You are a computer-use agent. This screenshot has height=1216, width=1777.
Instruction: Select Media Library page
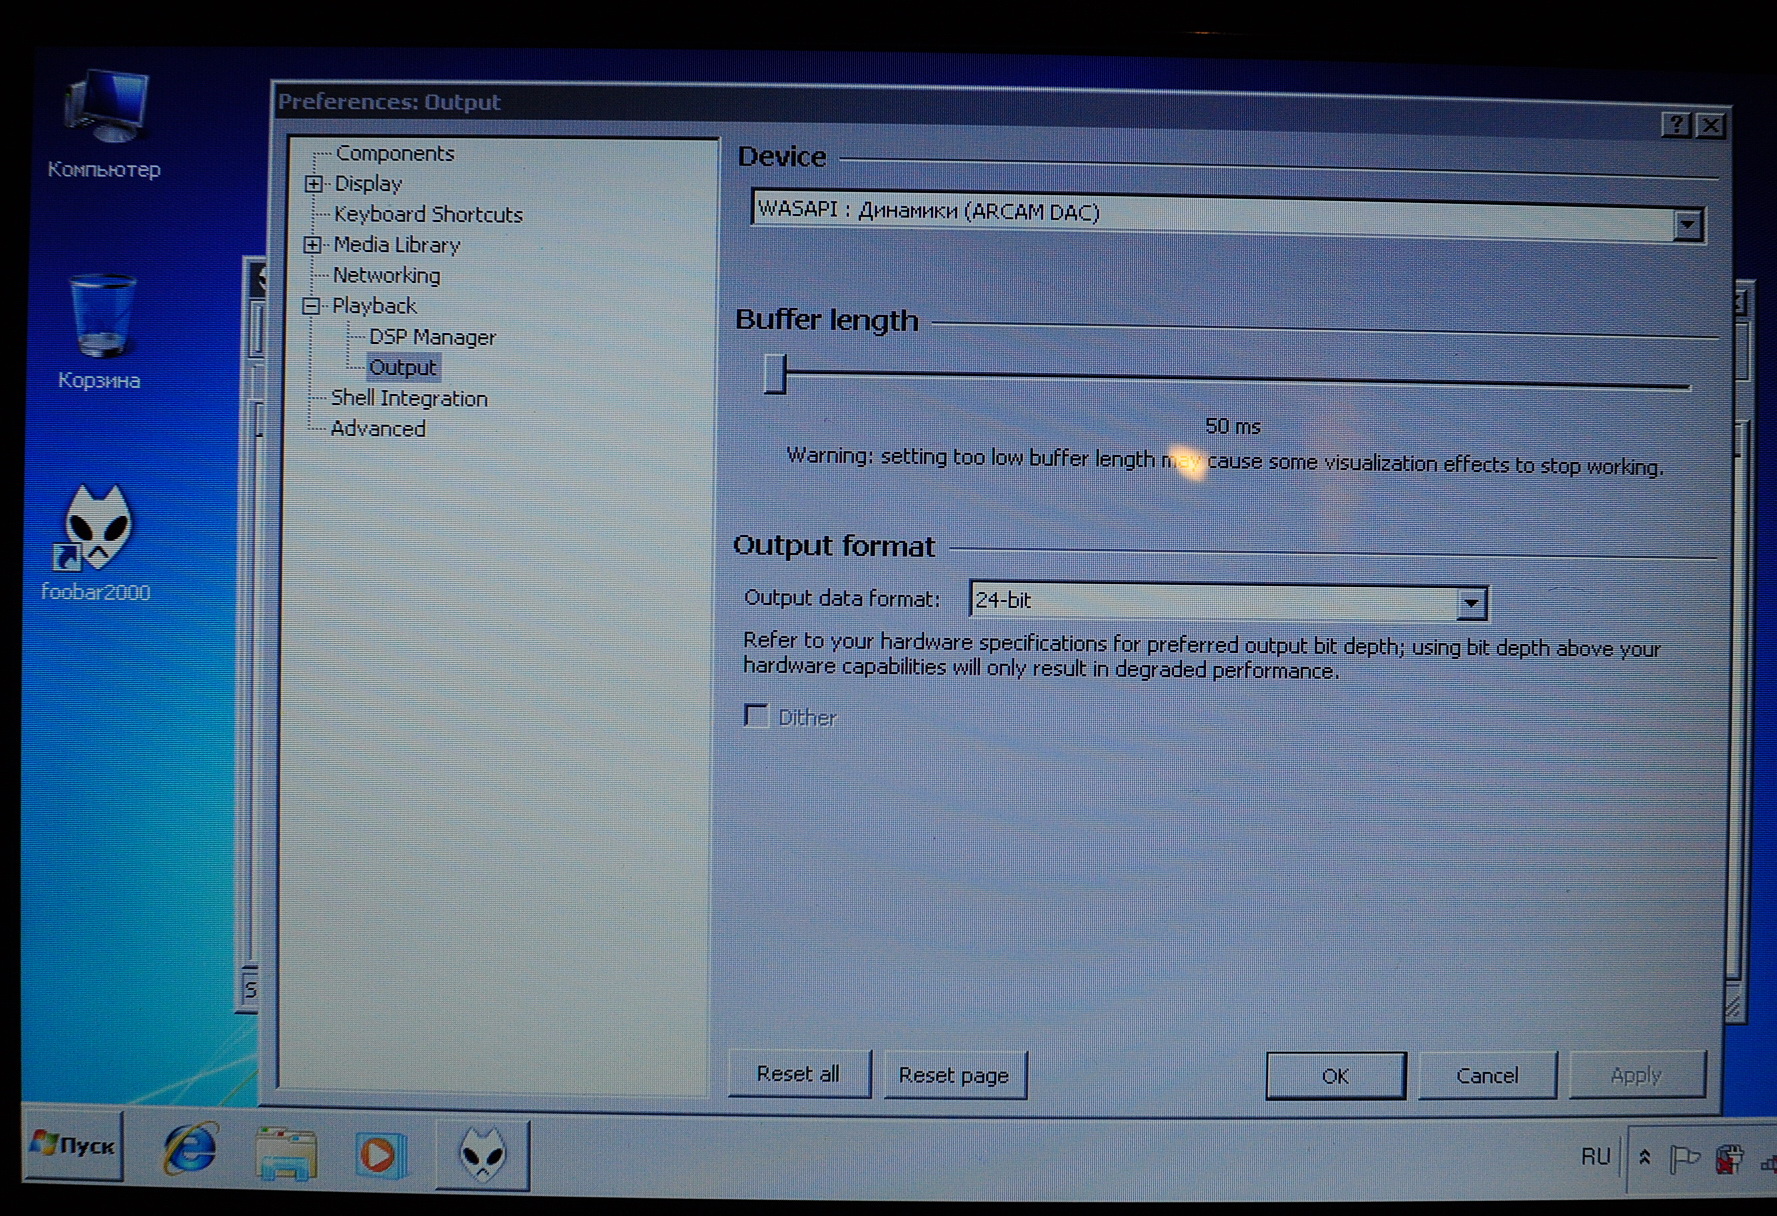397,245
